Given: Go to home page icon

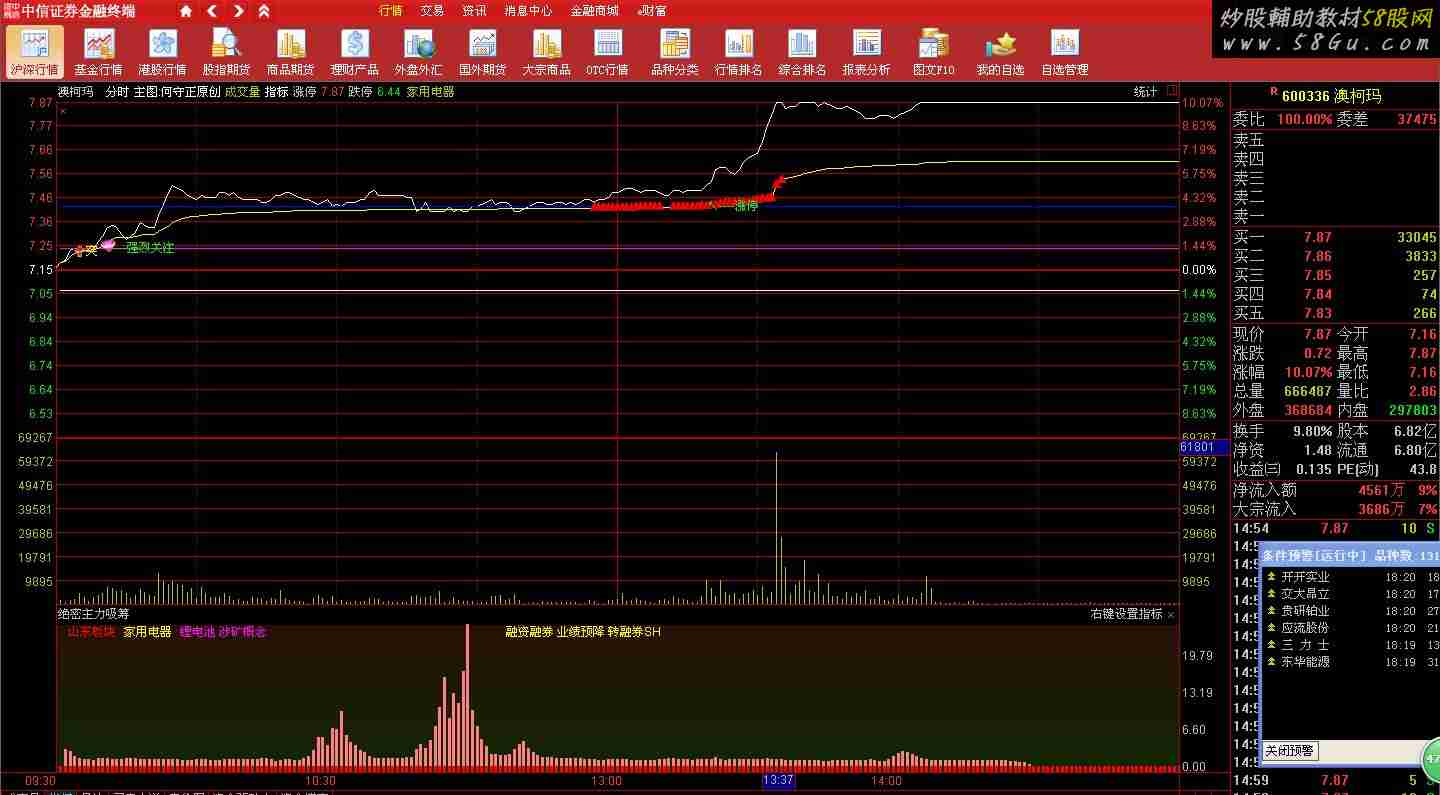Looking at the screenshot, I should [x=186, y=11].
